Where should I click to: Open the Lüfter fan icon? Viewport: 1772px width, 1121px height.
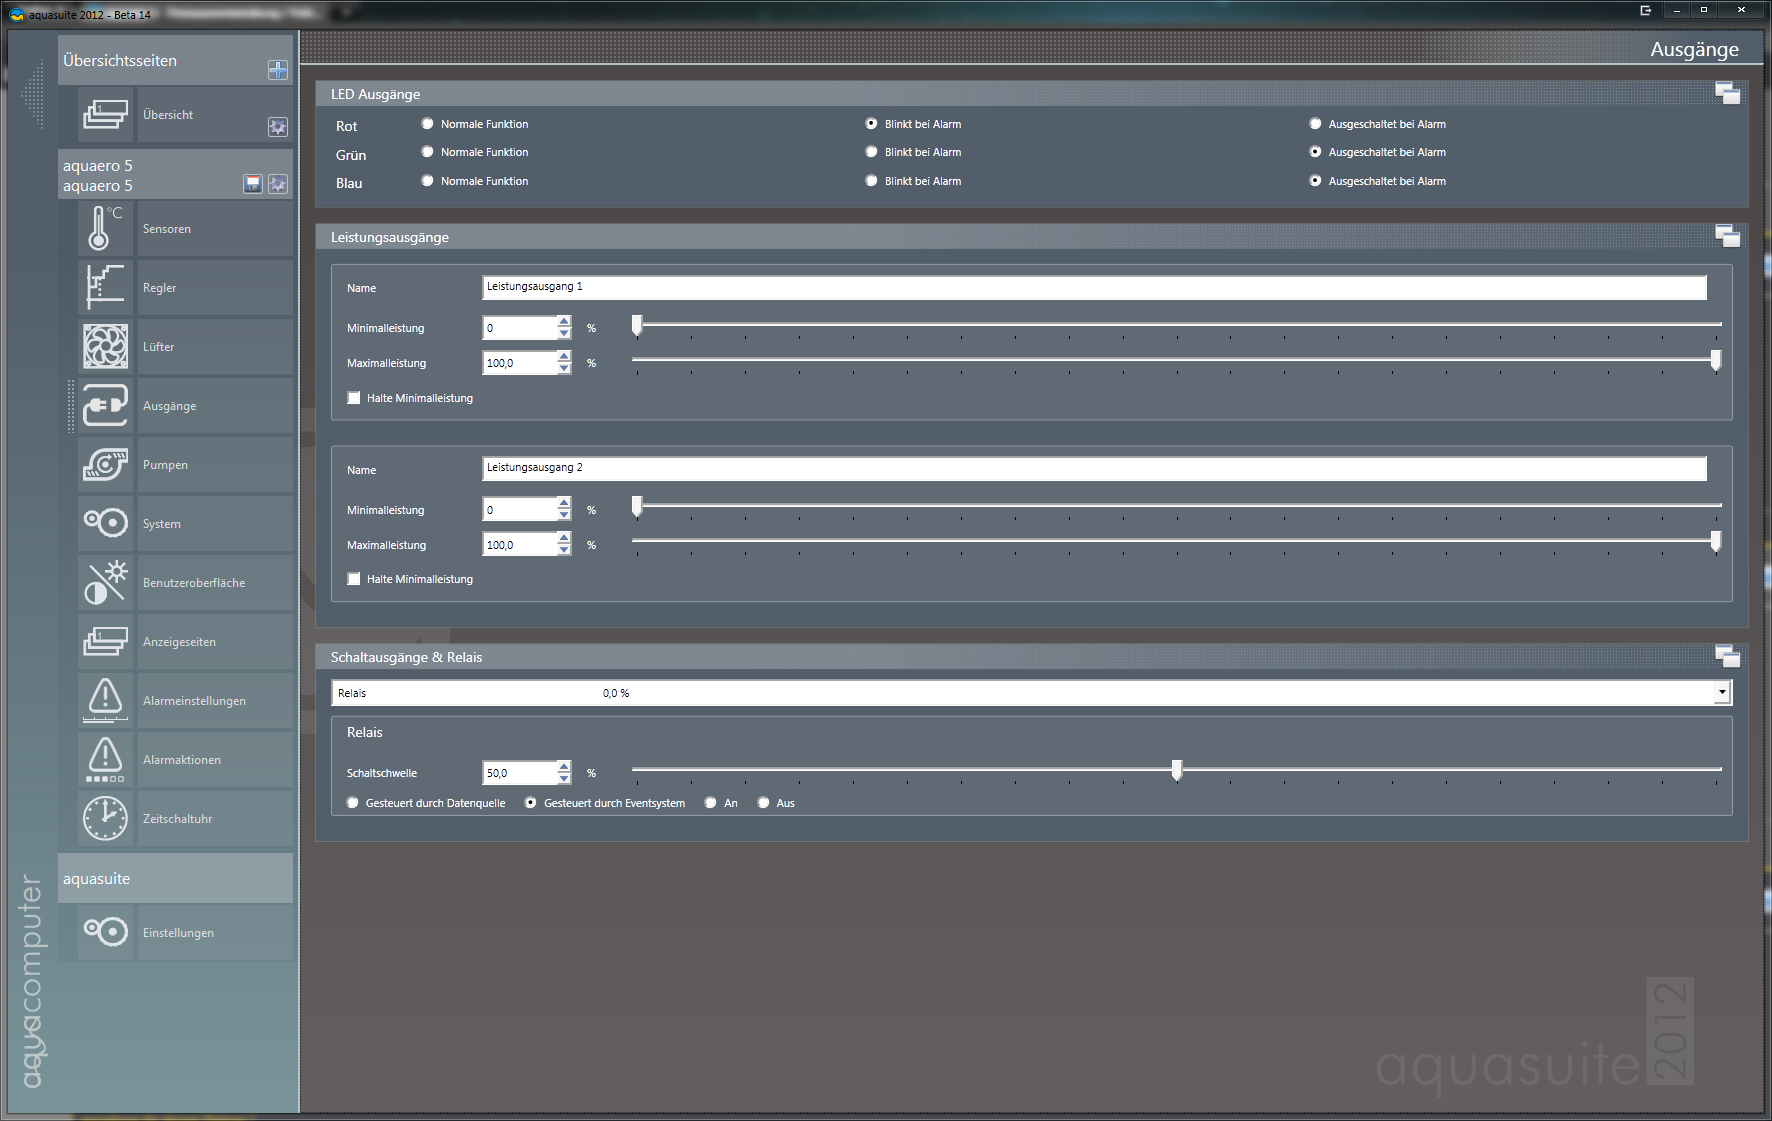(x=105, y=346)
